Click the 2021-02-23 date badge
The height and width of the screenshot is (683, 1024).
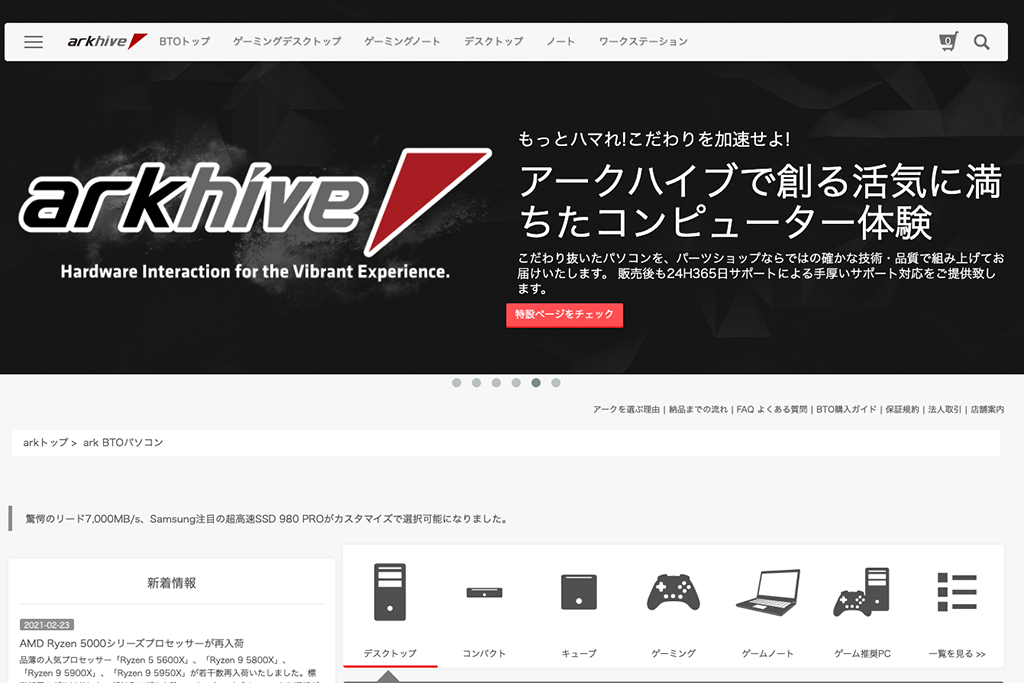click(46, 625)
